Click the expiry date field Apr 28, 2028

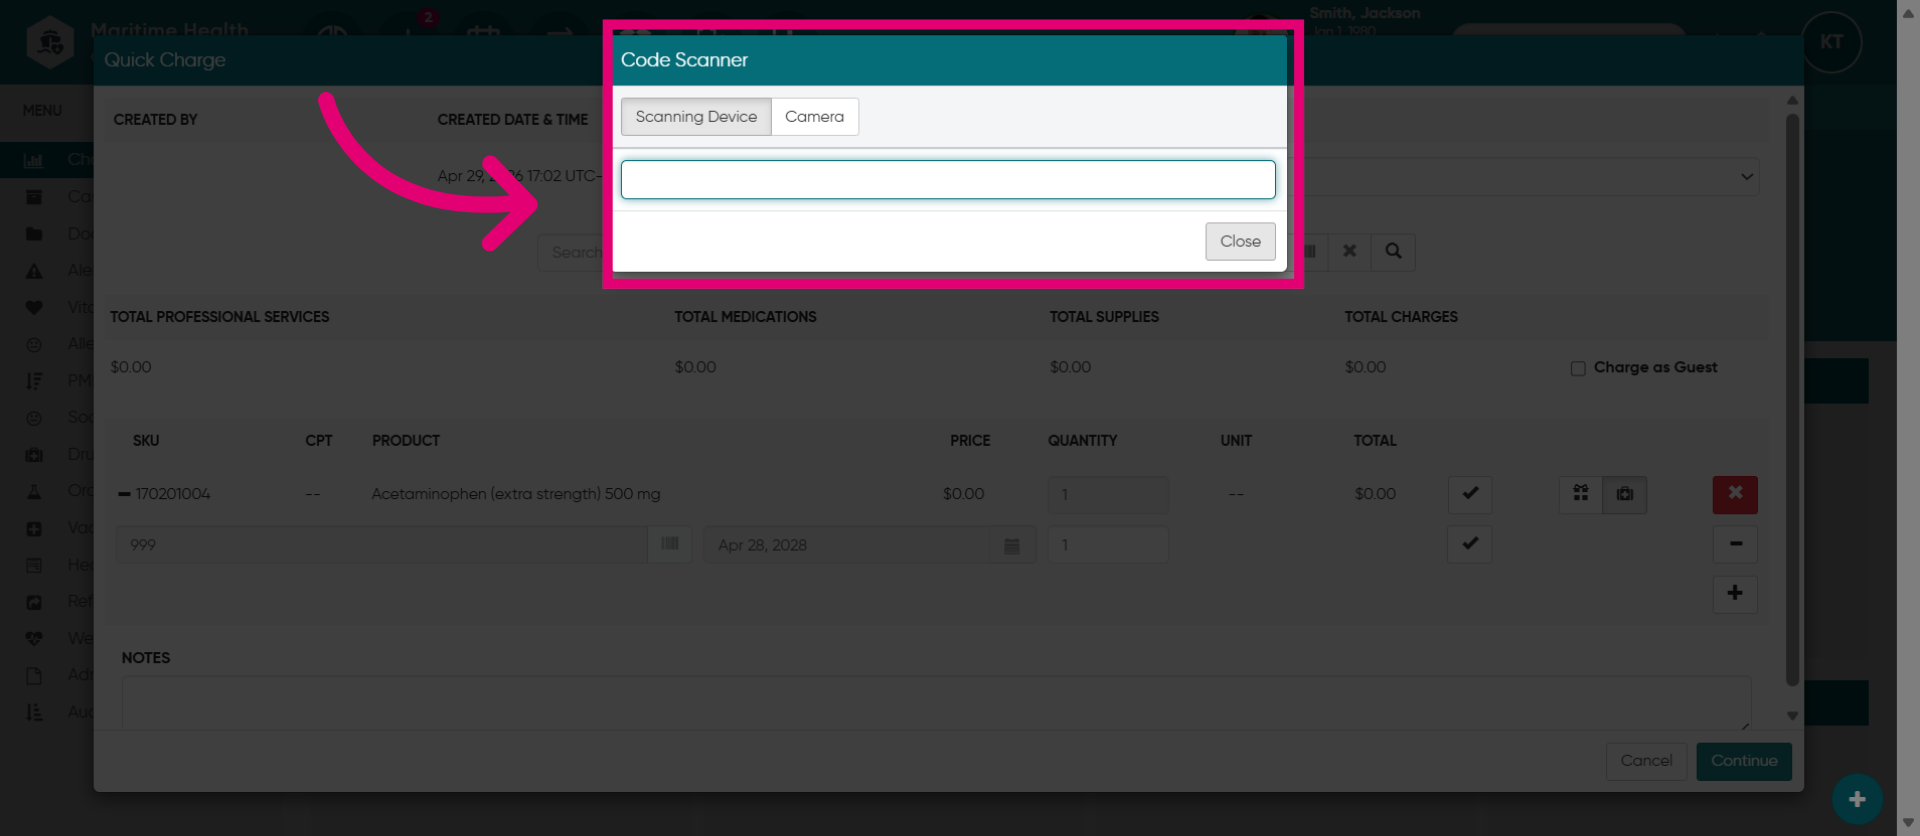846,545
